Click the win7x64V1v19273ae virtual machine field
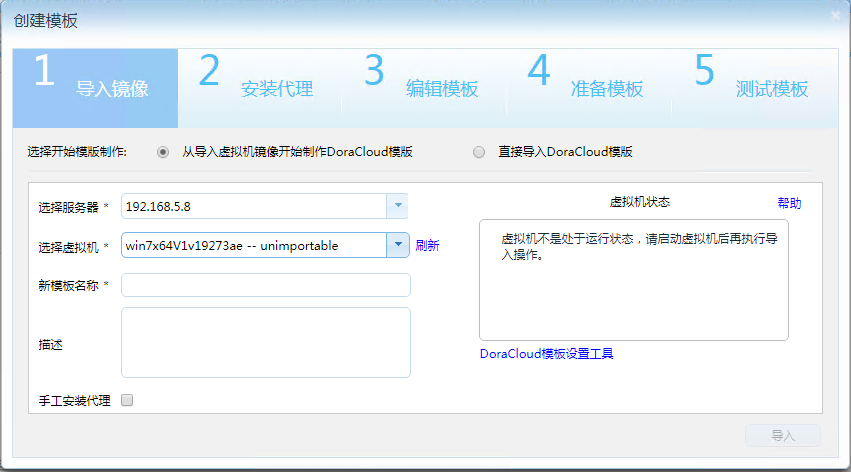The width and height of the screenshot is (851, 472). pos(254,245)
